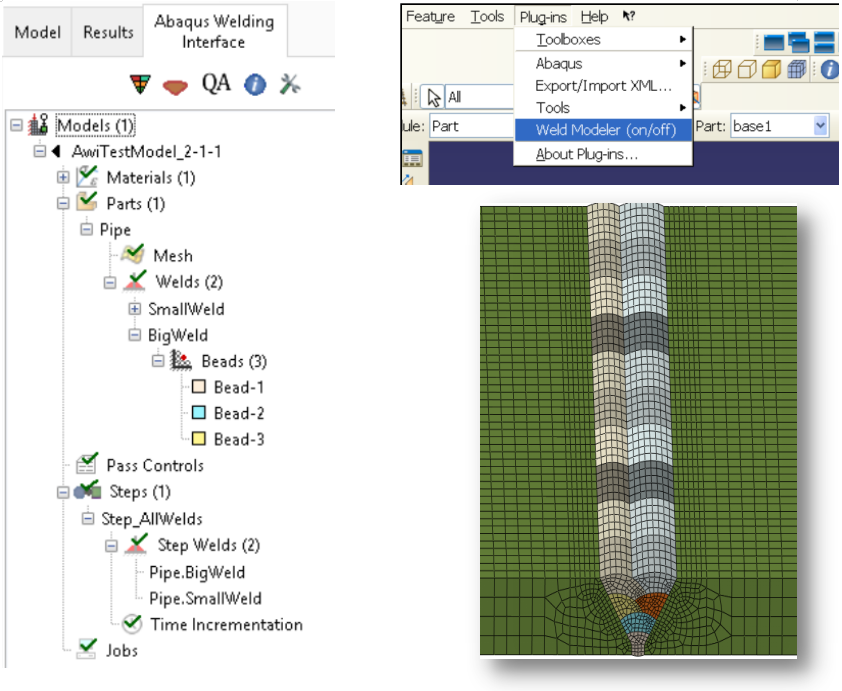Collapse the Pipe node
This screenshot has width=842, height=691.
click(x=86, y=229)
